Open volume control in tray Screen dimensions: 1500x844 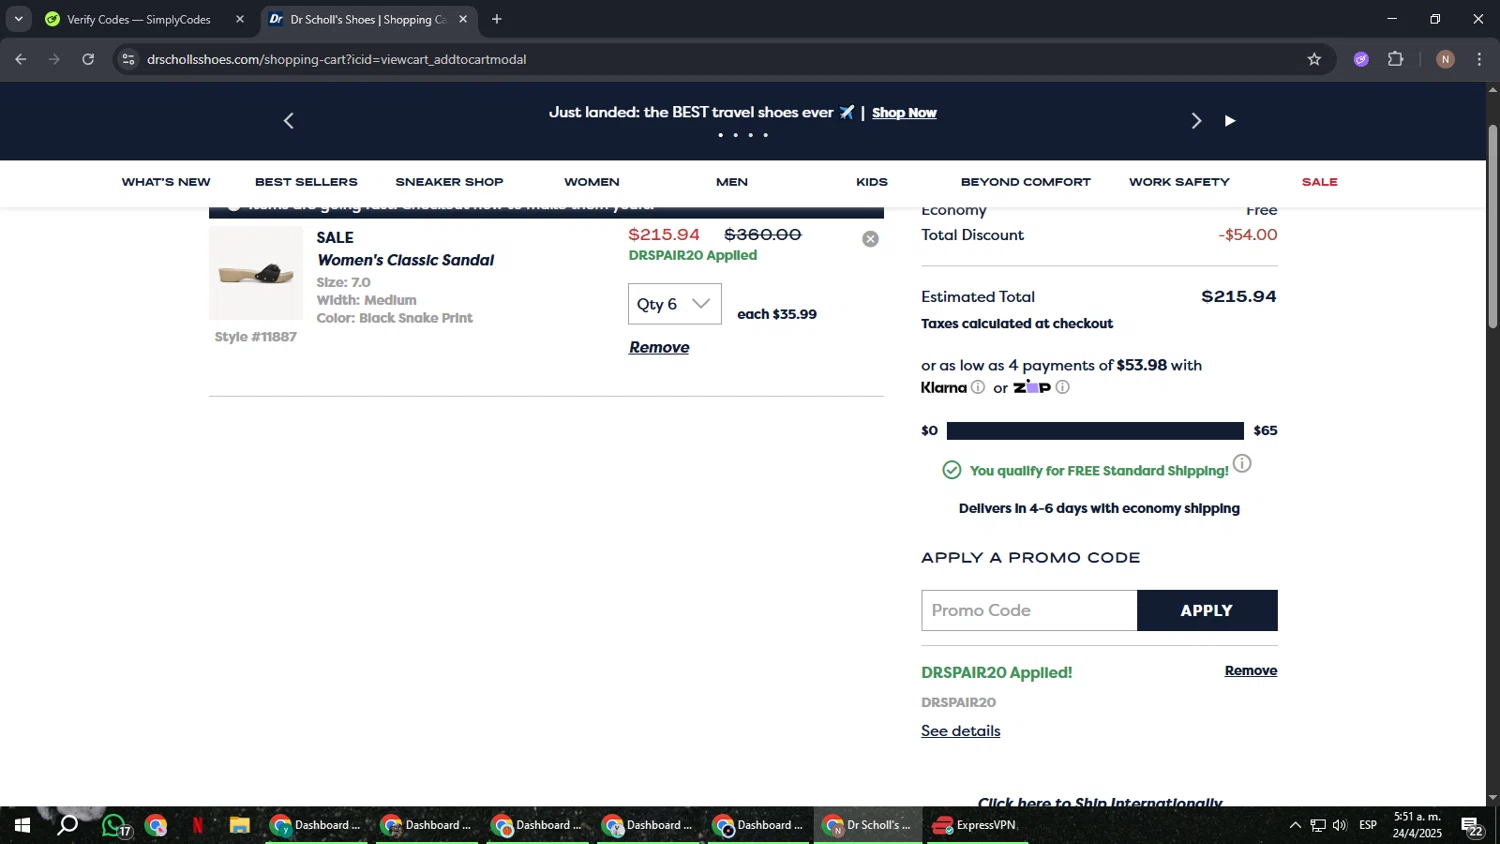pos(1340,826)
